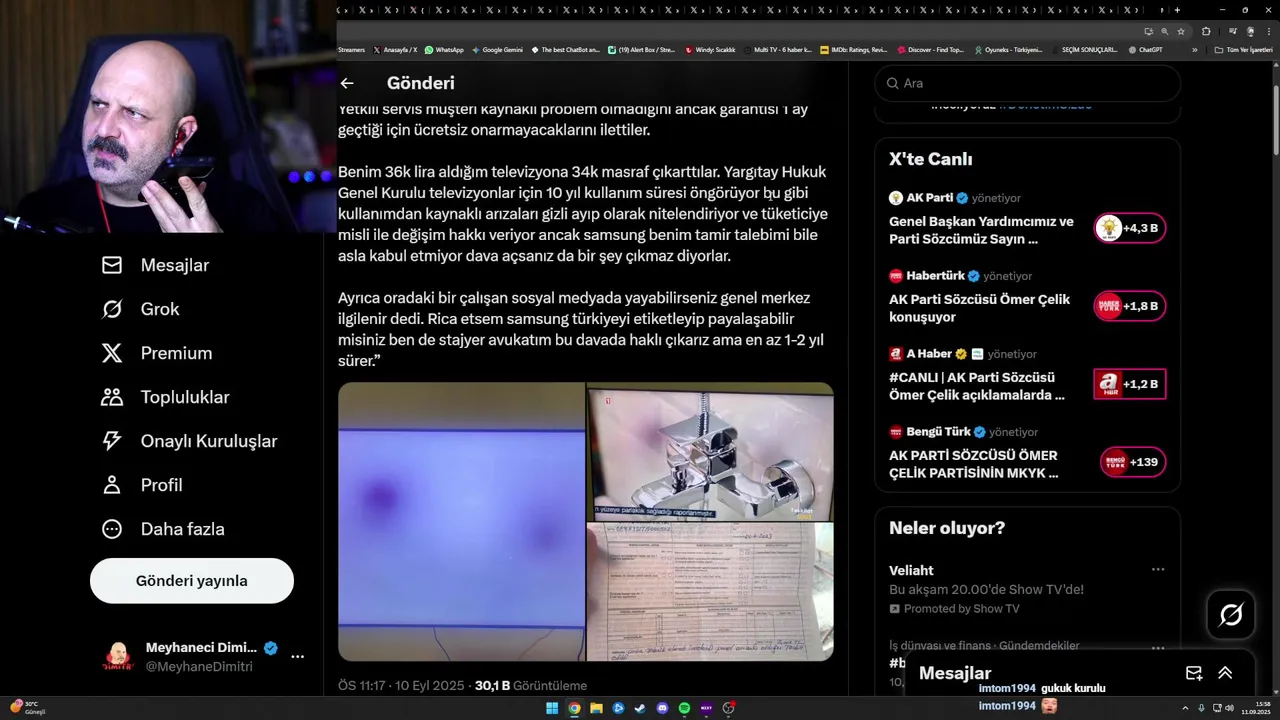Open the Tüm Yer İşaretleri folder
Screen dimensions: 1280x720
tap(1242, 49)
